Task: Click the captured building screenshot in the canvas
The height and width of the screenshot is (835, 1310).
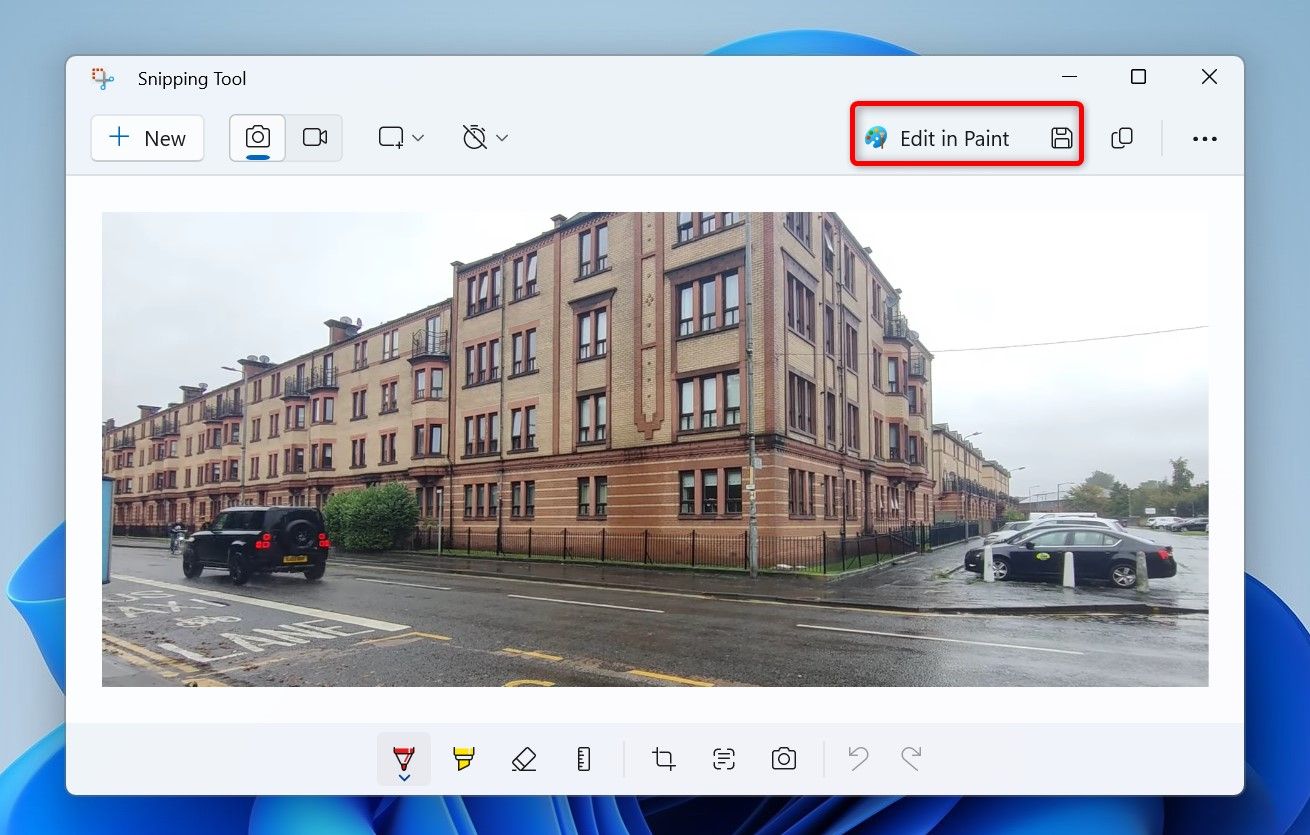Action: tap(655, 449)
